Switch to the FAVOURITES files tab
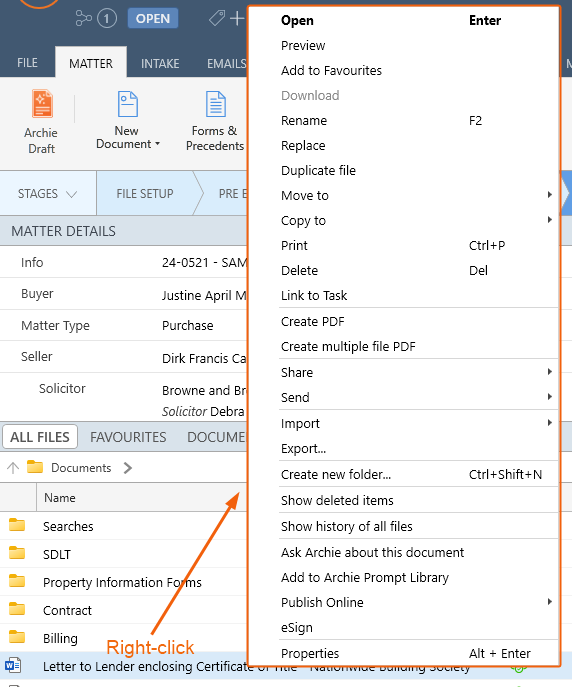The image size is (572, 687). pos(128,437)
